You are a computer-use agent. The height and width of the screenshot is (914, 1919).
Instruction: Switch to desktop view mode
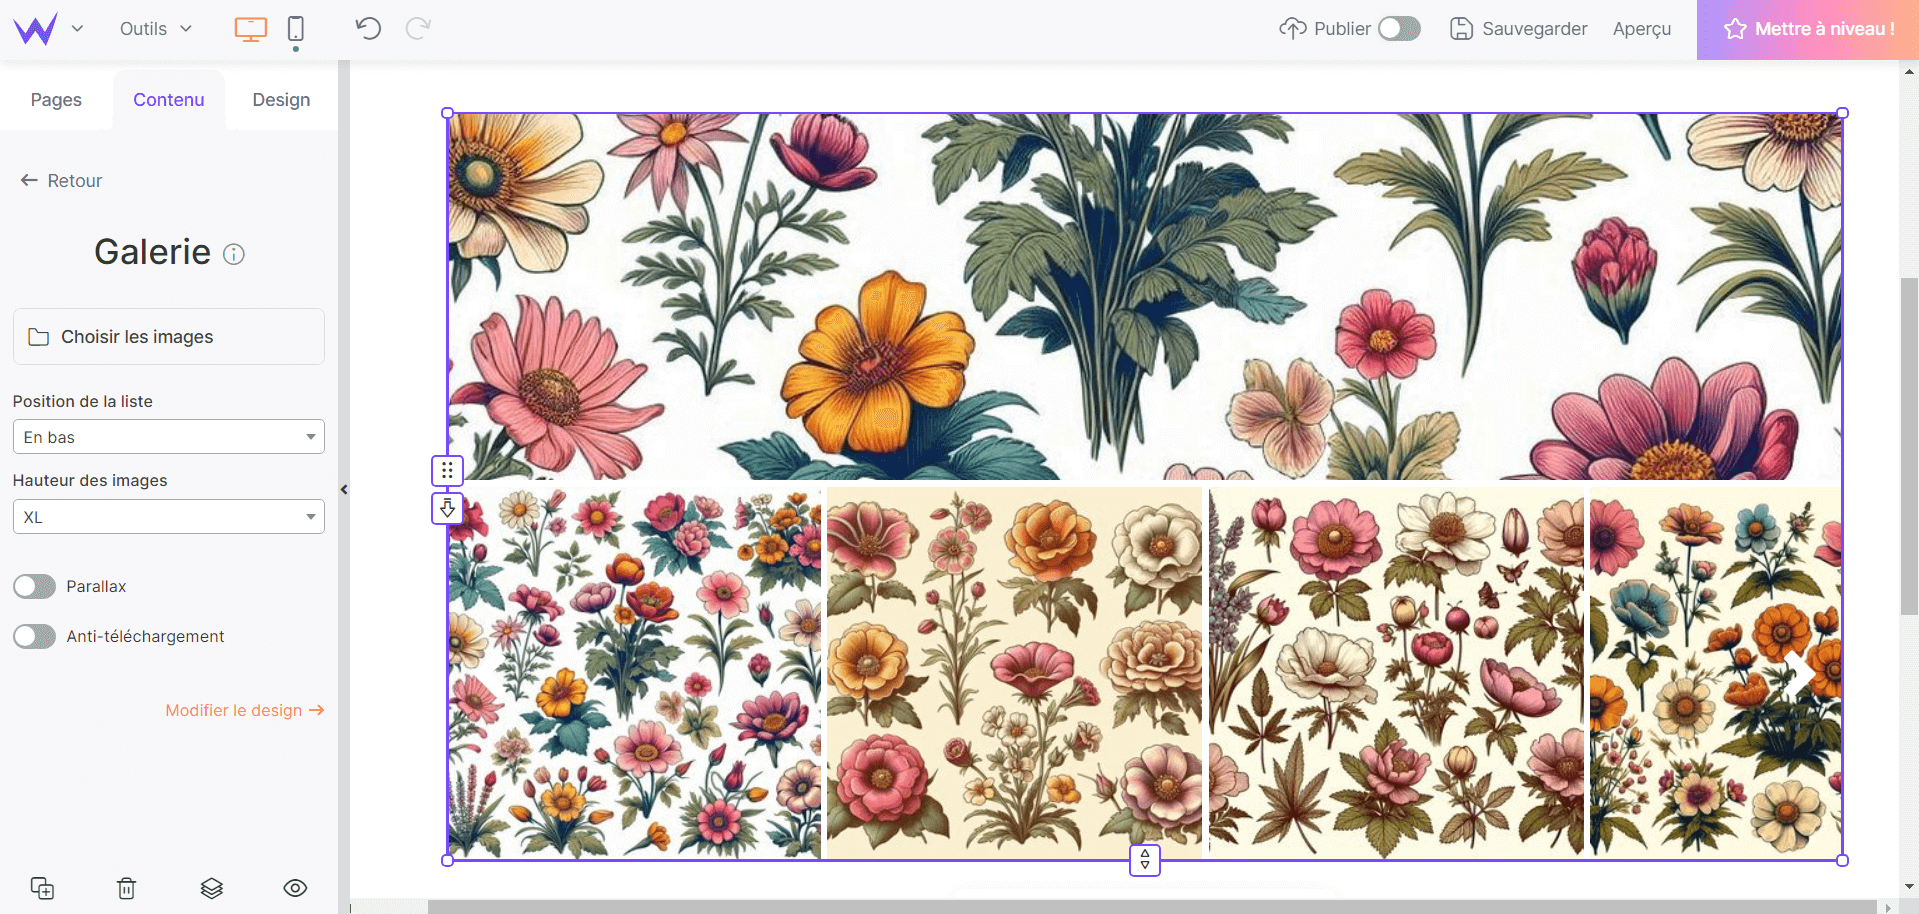(x=250, y=29)
